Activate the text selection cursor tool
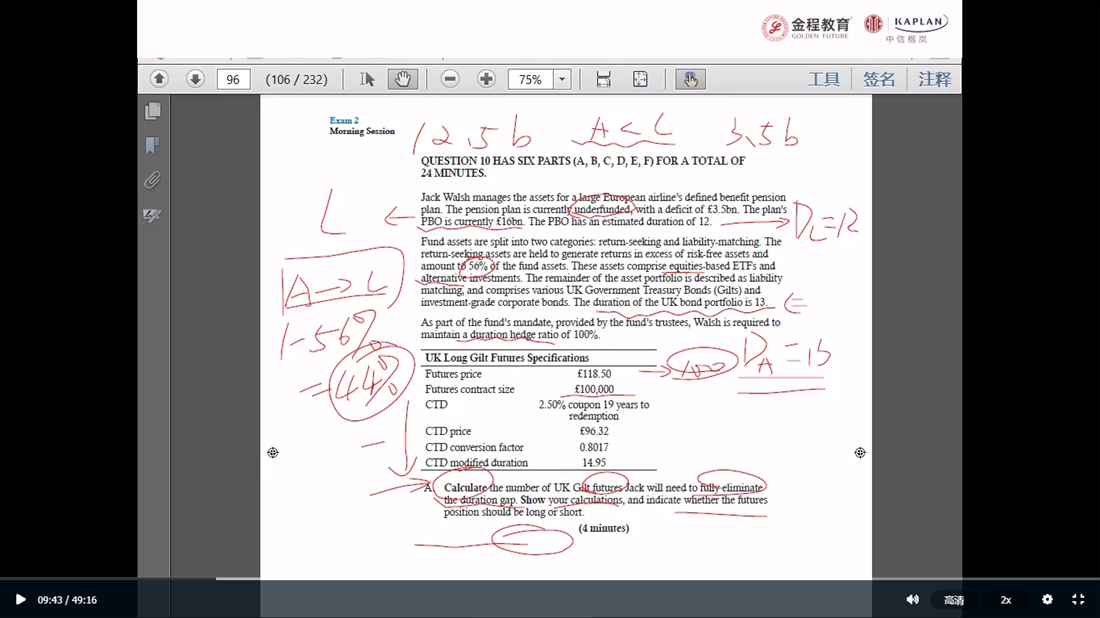1100x618 pixels. (367, 79)
